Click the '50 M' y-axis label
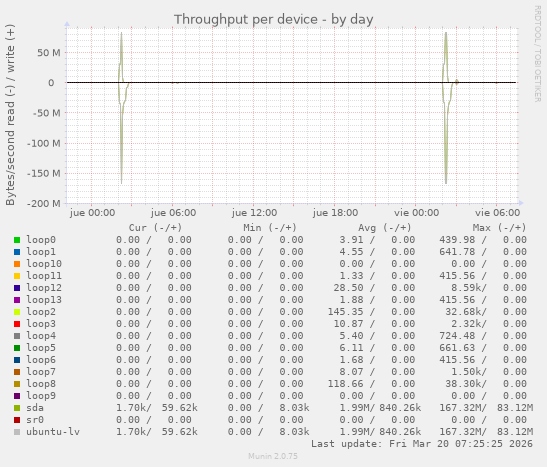 [49, 53]
